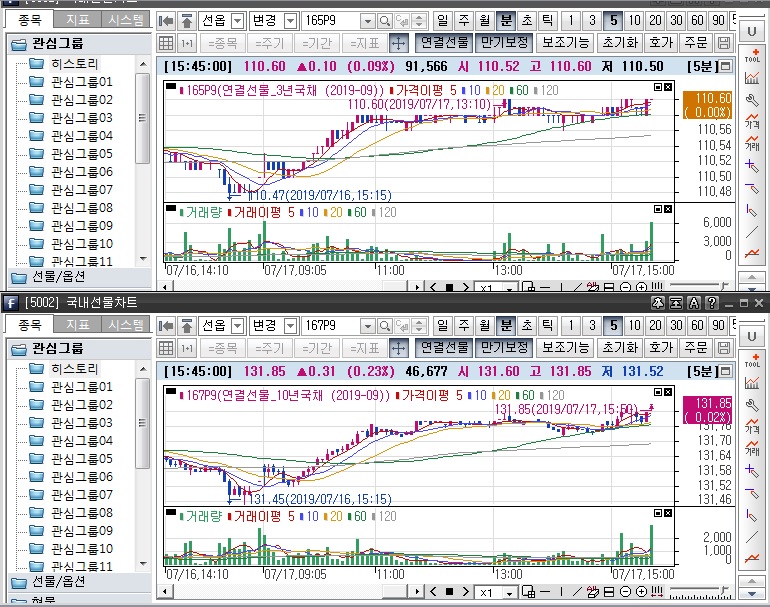
Task: Click the 167P9 code input field
Action: tap(331, 326)
